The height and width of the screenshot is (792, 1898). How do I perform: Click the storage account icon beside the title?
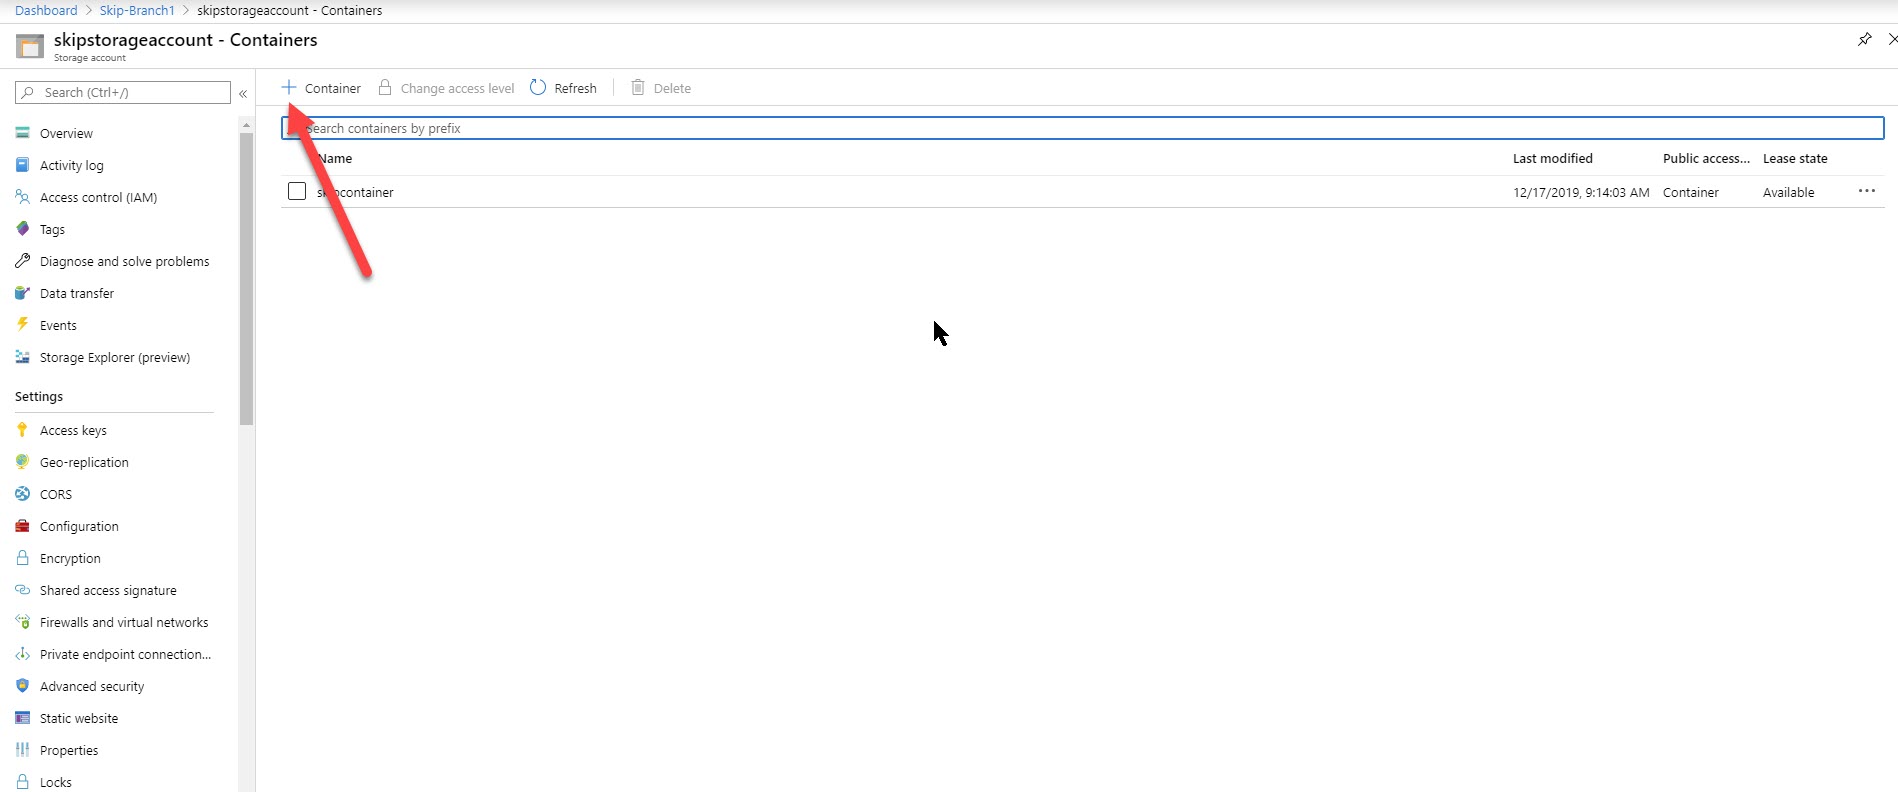30,46
